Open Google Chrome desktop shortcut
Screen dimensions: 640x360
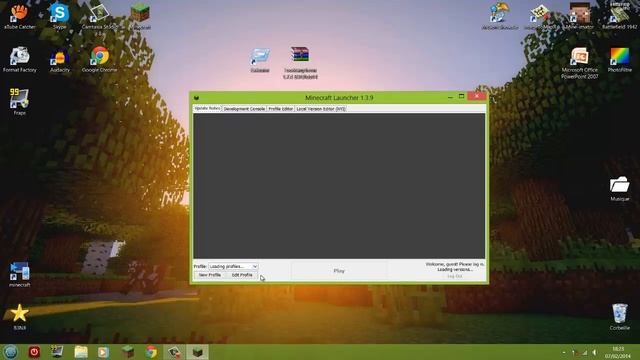[x=100, y=60]
